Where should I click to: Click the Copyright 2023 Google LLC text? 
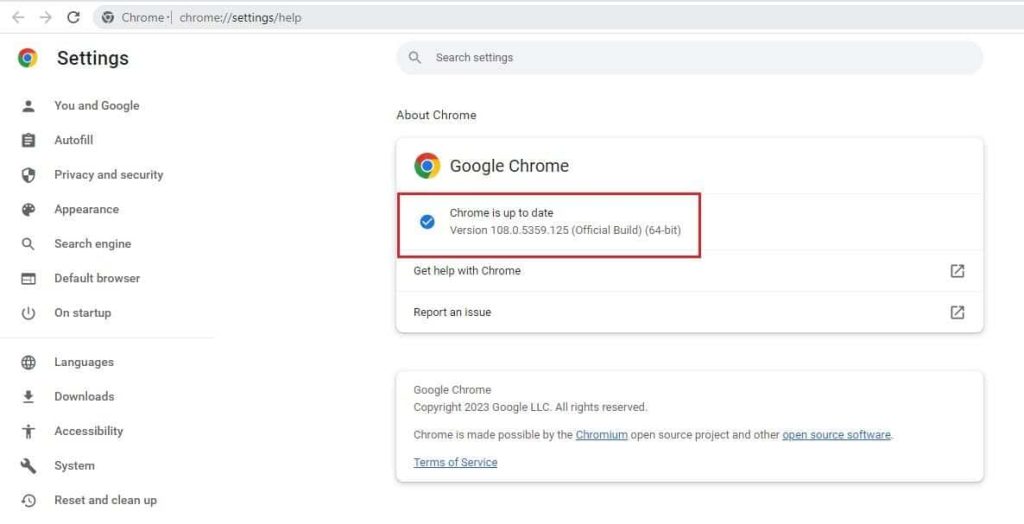pyautogui.click(x=530, y=407)
